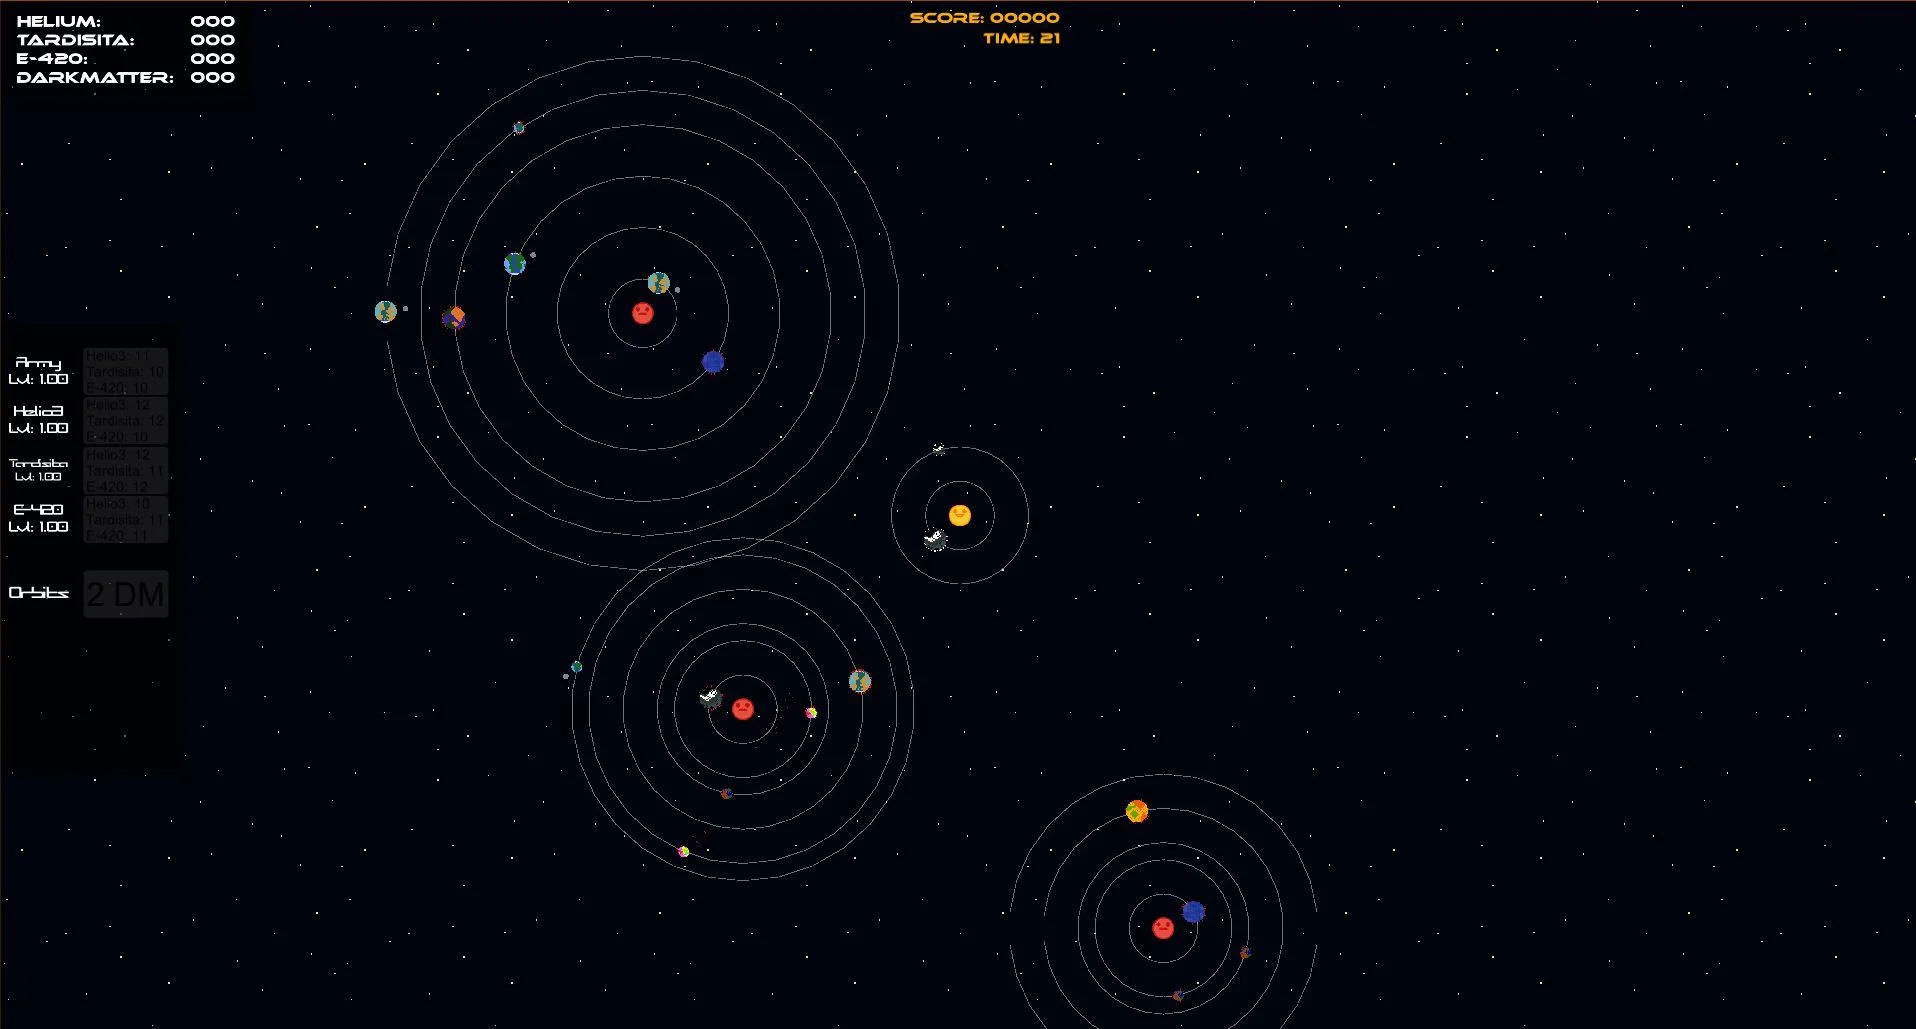
Task: Click the red sun orbited by the orange-green planet
Action: coord(1163,928)
